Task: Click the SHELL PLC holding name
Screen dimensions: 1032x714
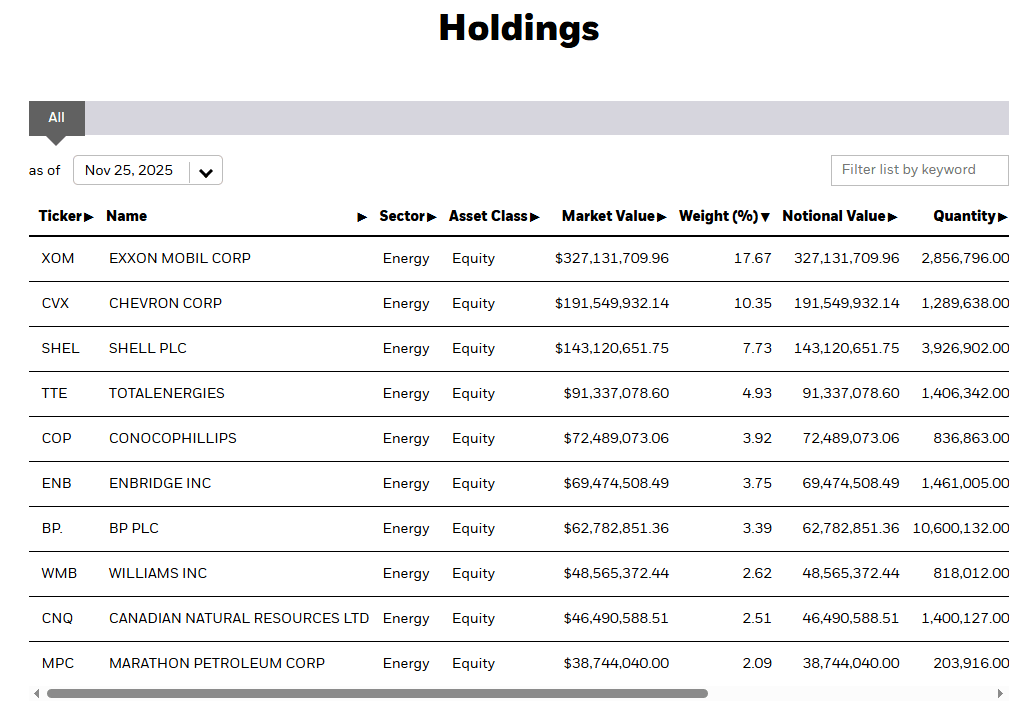Action: 148,348
